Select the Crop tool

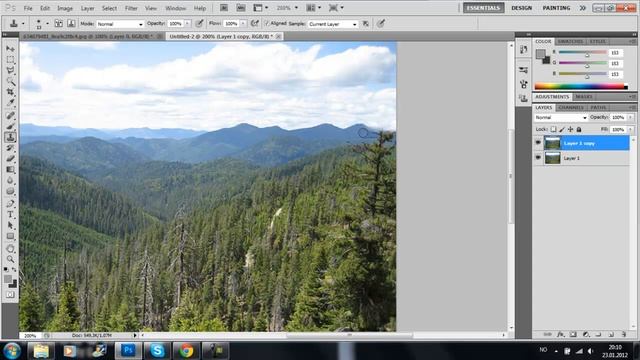tap(10, 92)
